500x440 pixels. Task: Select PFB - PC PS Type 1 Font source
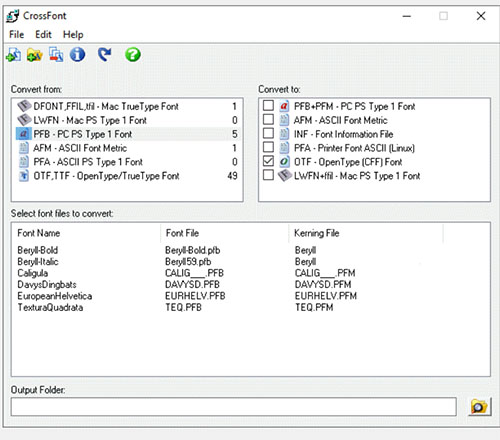(127, 134)
